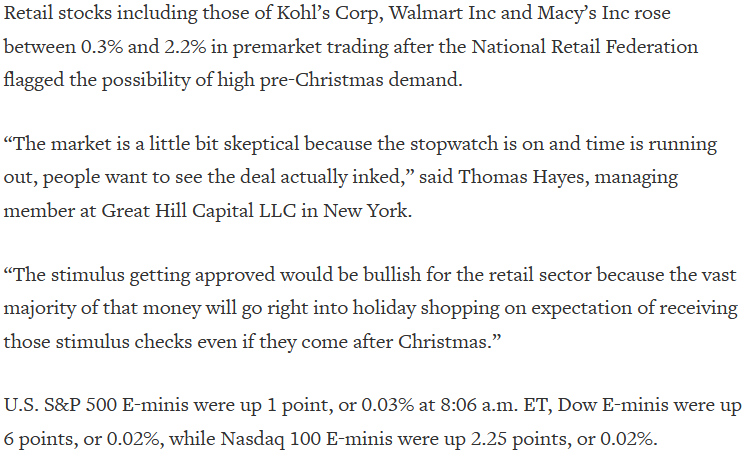This screenshot has width=748, height=468.
Task: Click the phrase "stimulus checks"
Action: click(124, 342)
